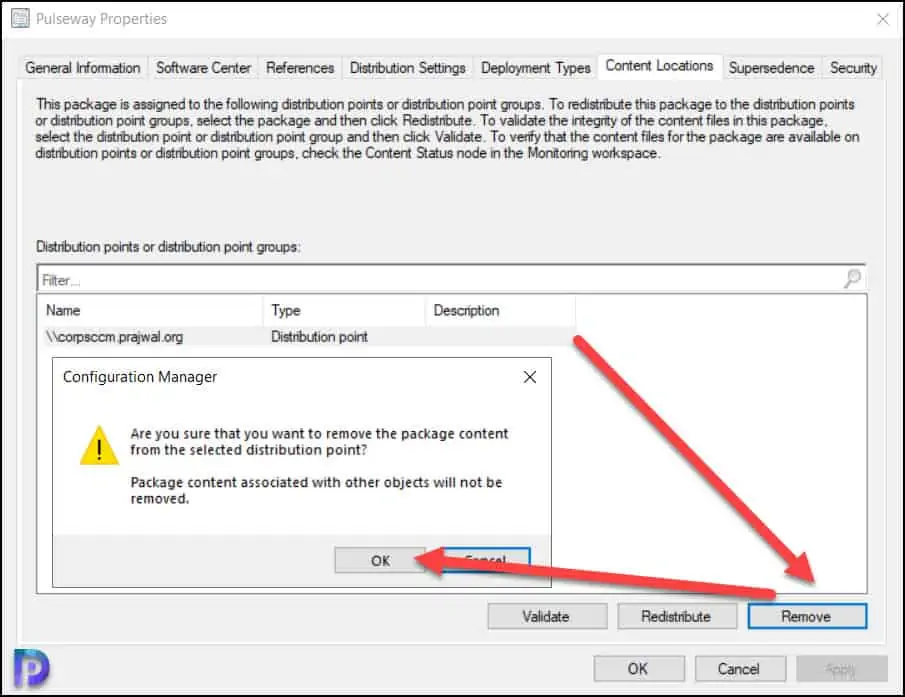905x697 pixels.
Task: Close the Pulseway Properties window
Action: 883,19
